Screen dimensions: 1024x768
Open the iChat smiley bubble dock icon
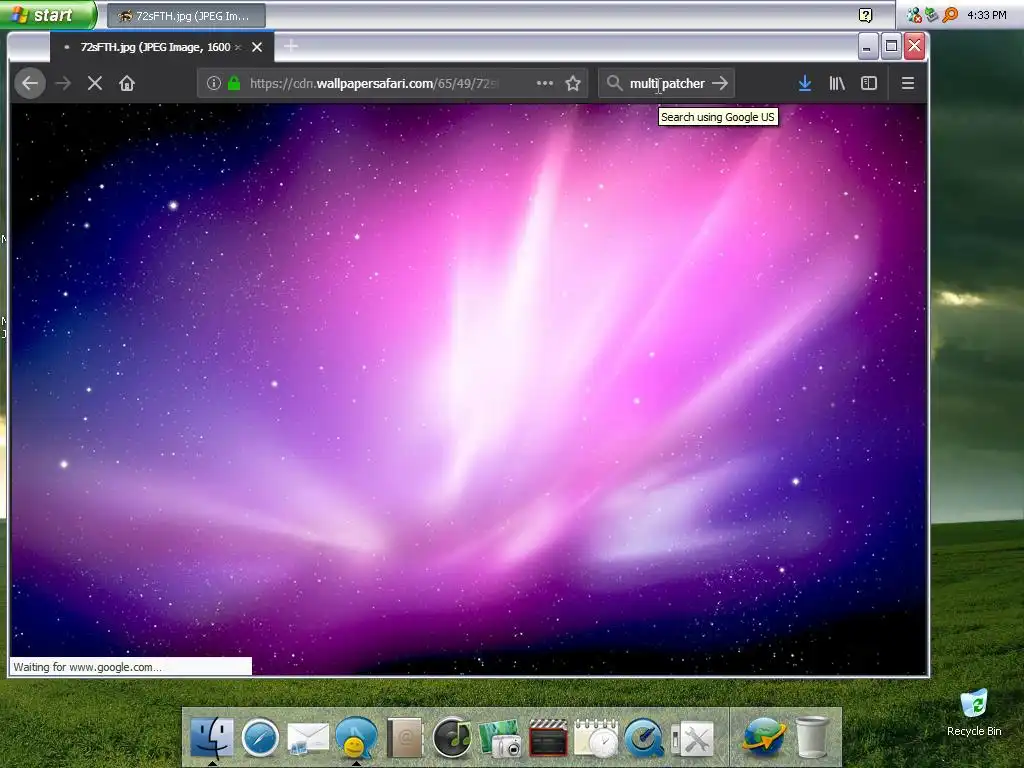tap(356, 738)
